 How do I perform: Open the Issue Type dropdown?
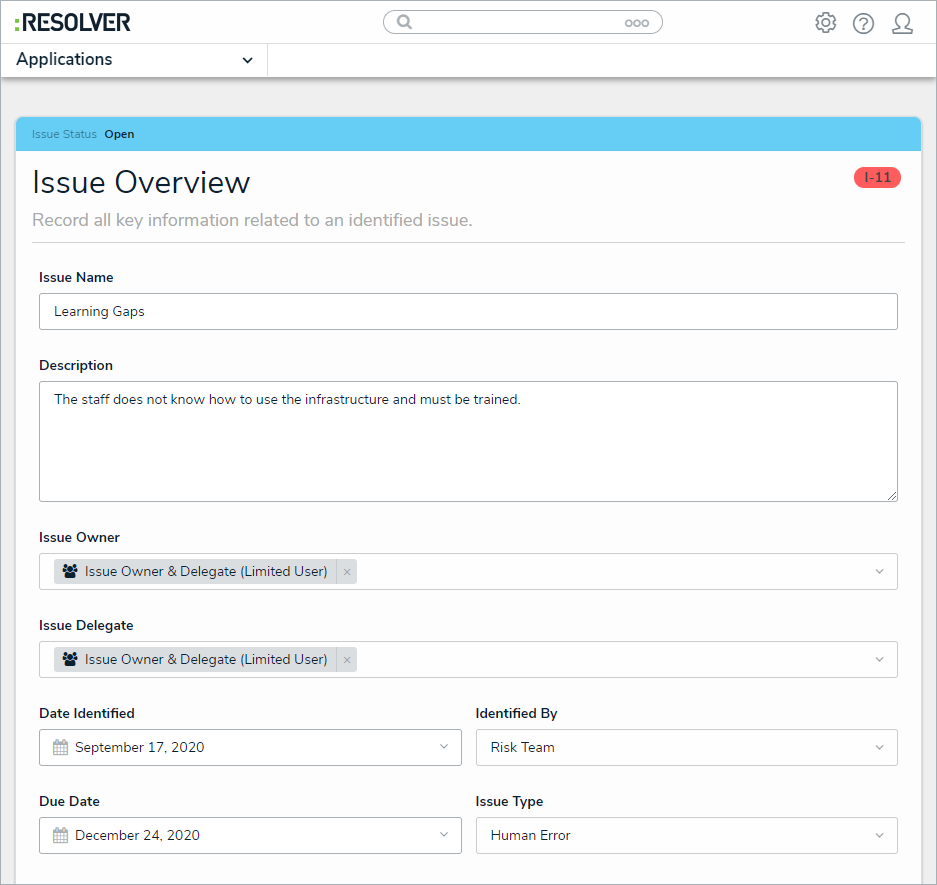(x=686, y=835)
